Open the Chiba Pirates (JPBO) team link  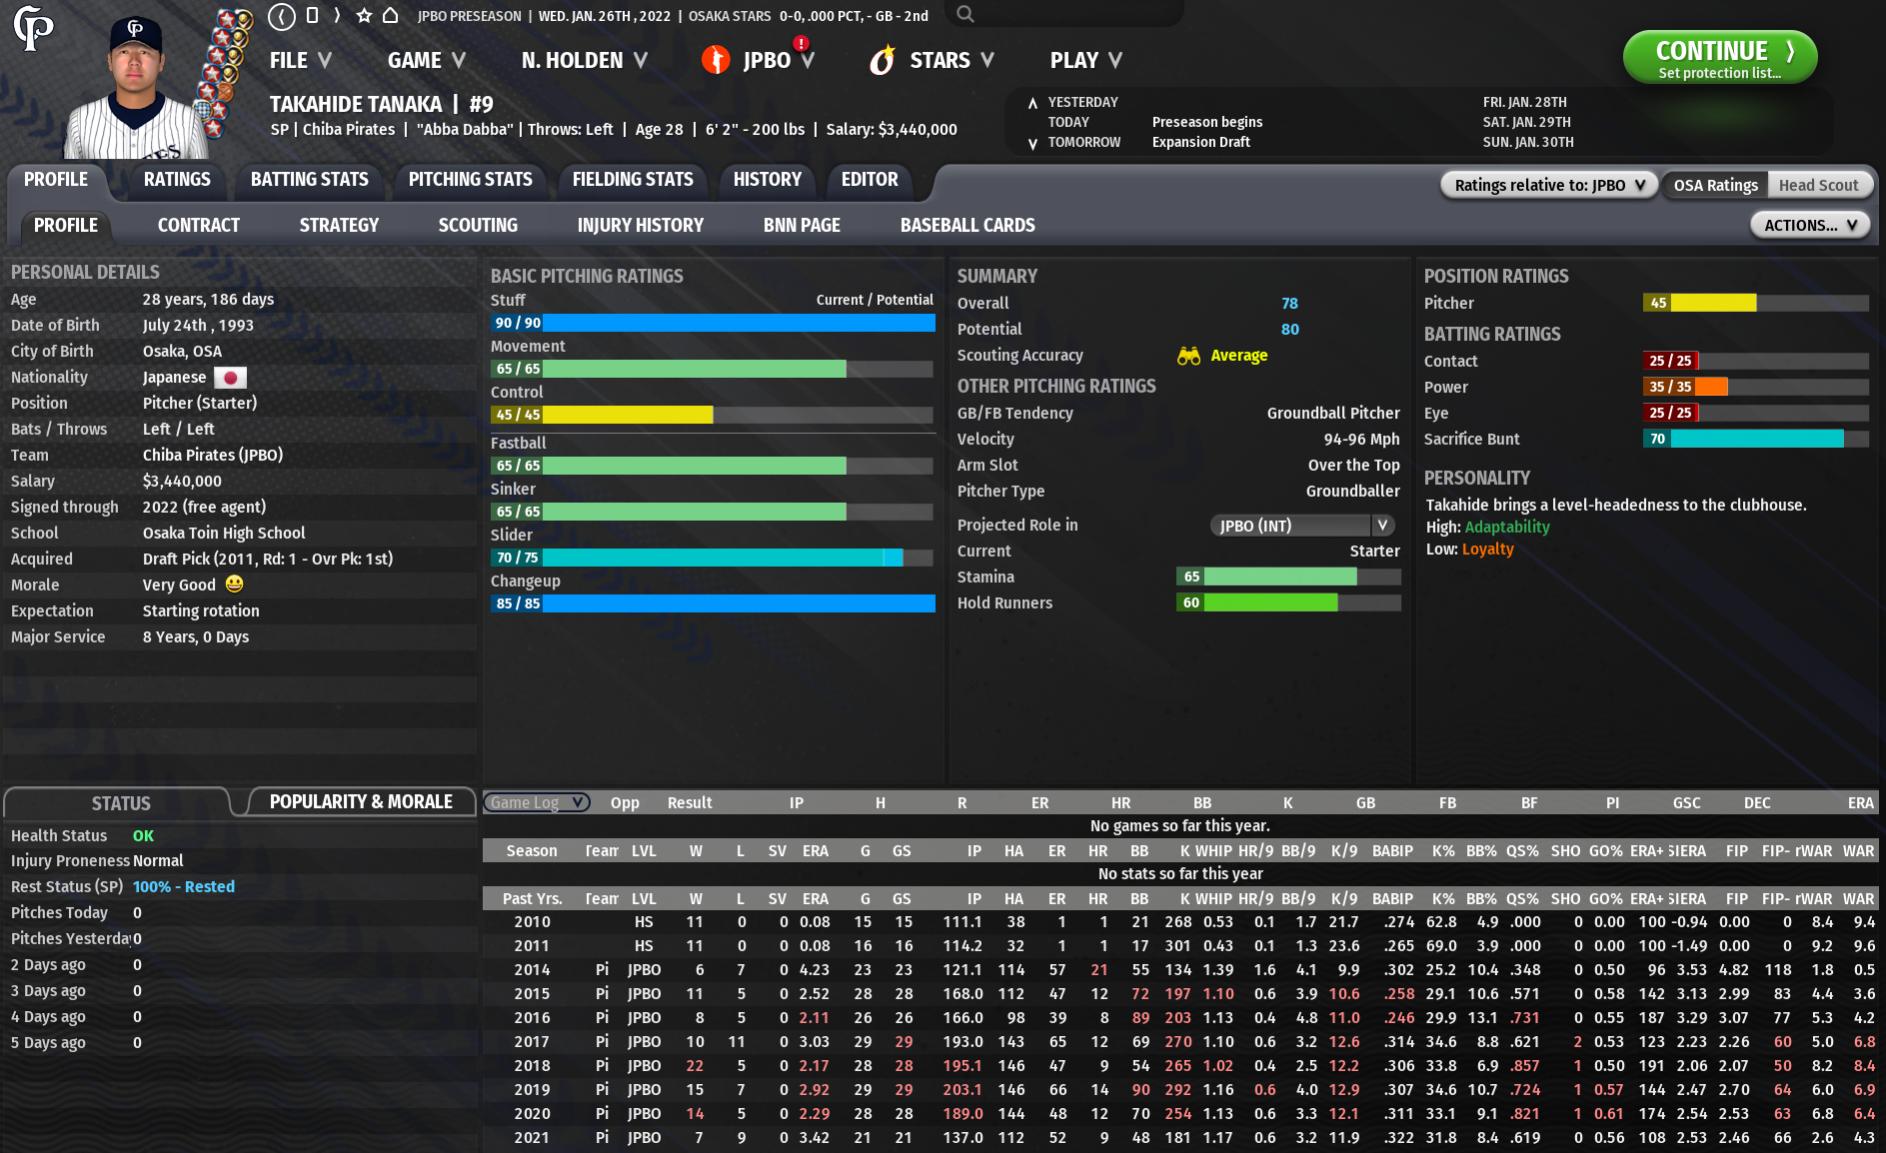(212, 455)
